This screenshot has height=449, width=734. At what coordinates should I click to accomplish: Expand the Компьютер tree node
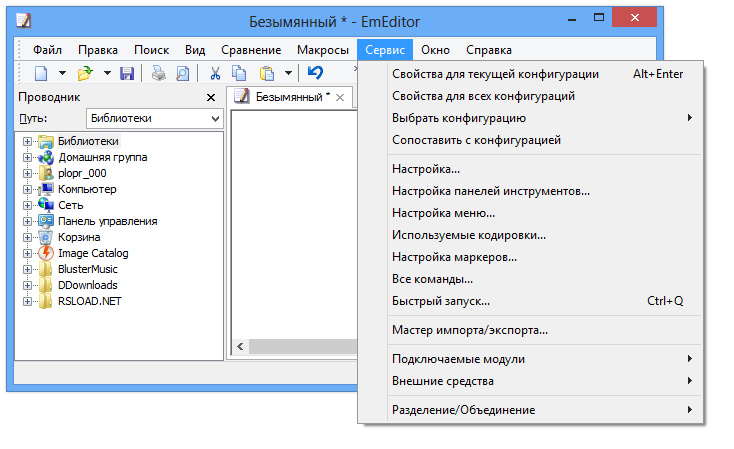[28, 189]
